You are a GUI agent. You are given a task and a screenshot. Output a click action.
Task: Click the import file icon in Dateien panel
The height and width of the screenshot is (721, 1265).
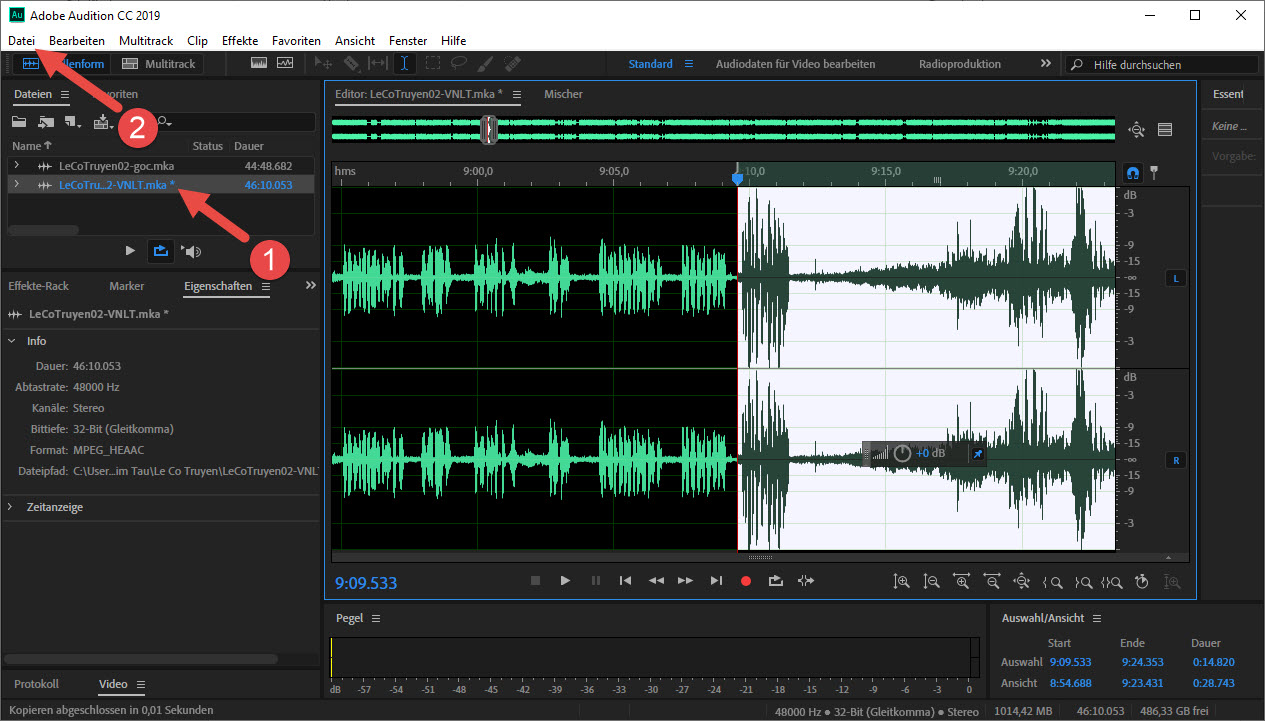pos(46,122)
